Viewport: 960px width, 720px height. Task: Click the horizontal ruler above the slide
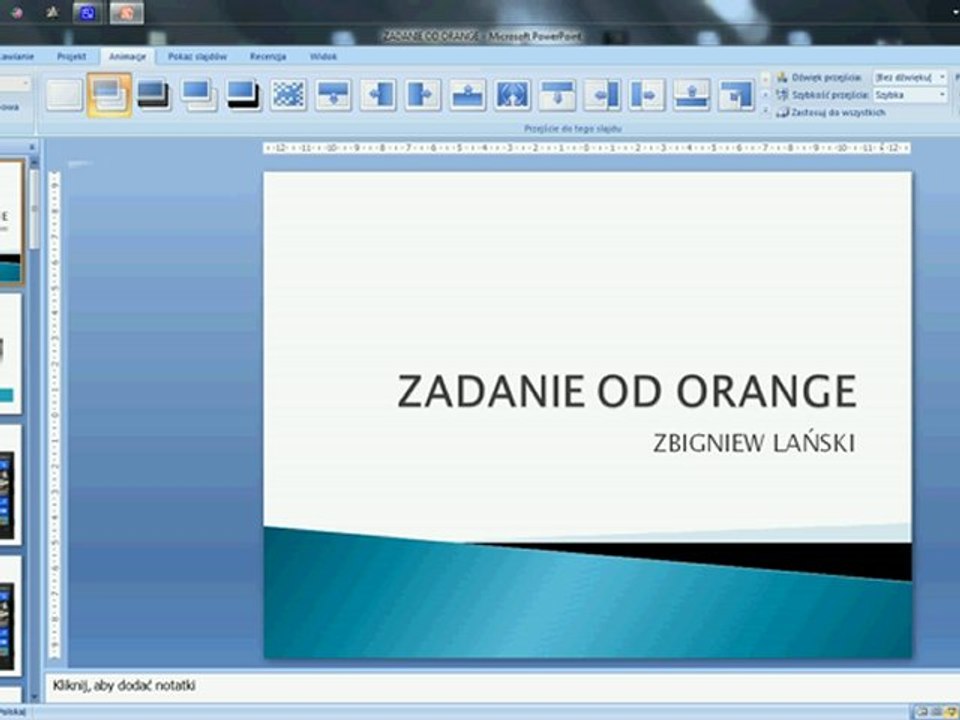(587, 148)
